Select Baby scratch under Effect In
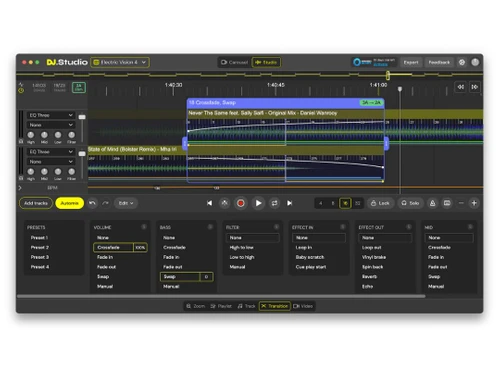The width and height of the screenshot is (500, 375). tap(310, 257)
